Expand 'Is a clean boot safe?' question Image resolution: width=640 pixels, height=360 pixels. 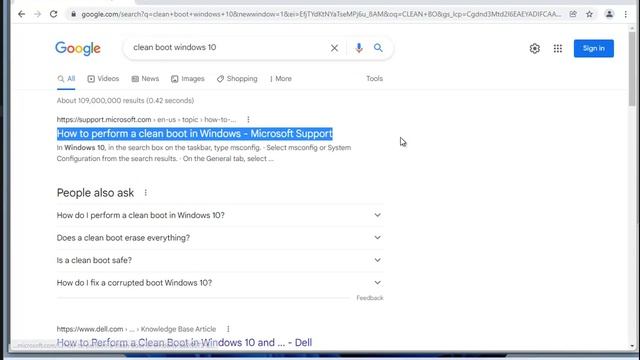(x=220, y=260)
